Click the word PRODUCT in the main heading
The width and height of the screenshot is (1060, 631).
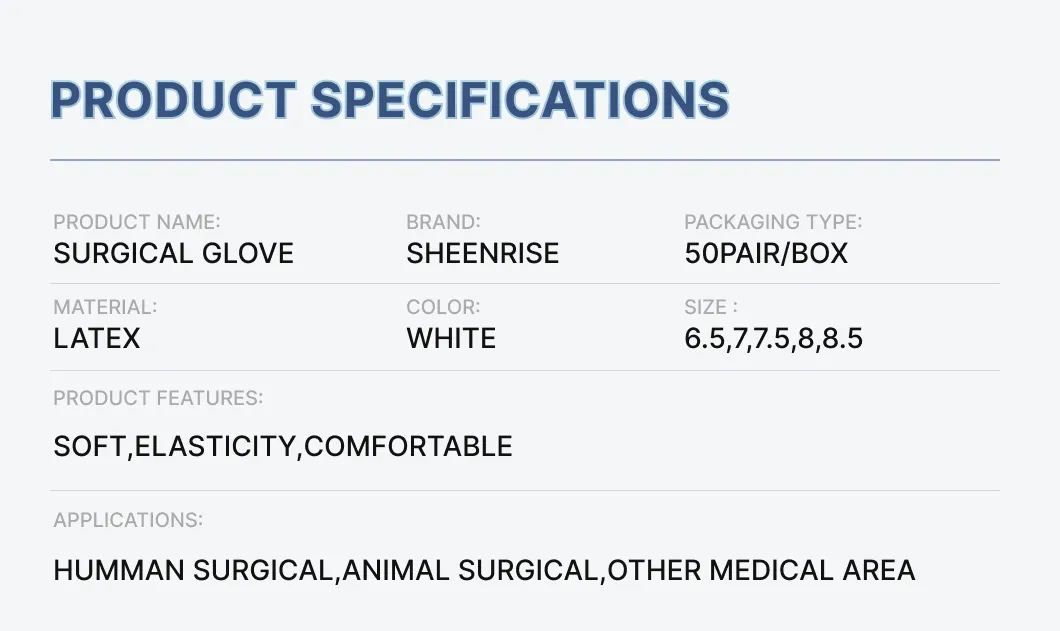[x=173, y=100]
